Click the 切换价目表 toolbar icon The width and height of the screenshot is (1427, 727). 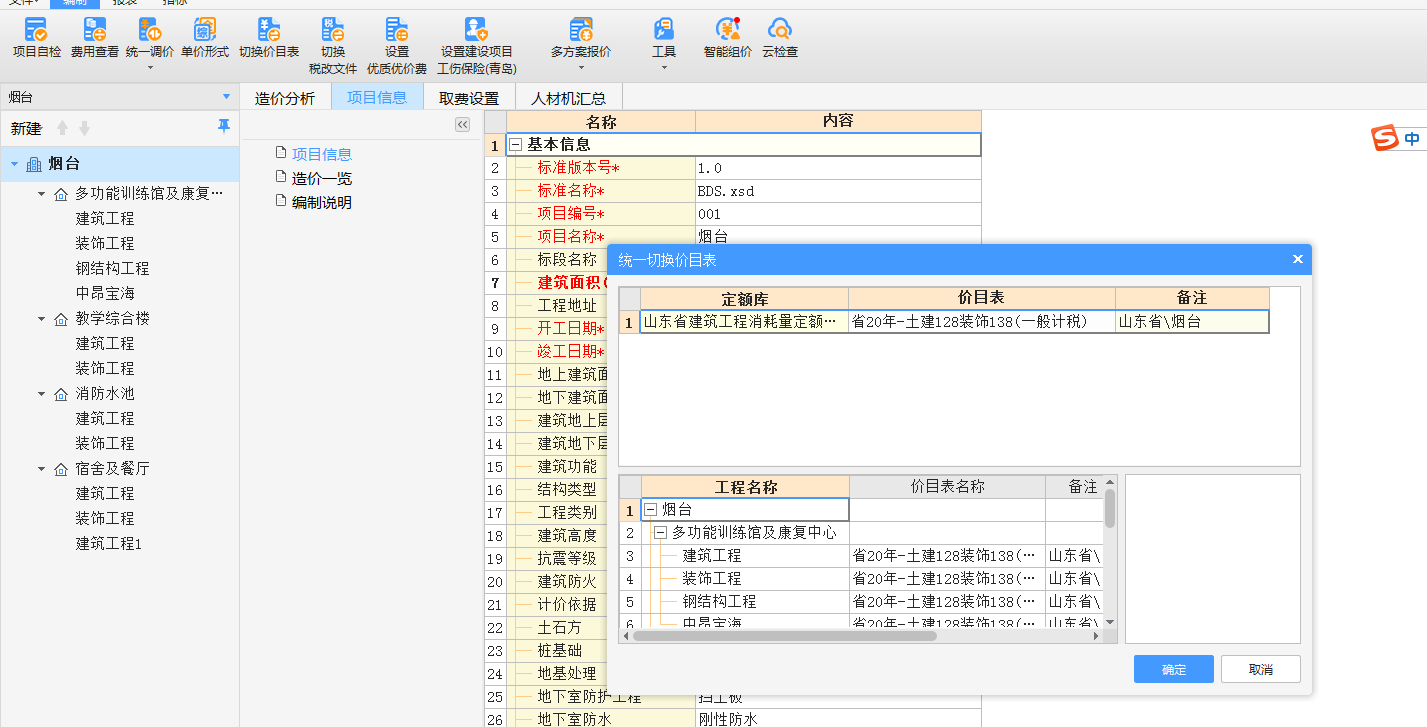coord(268,38)
